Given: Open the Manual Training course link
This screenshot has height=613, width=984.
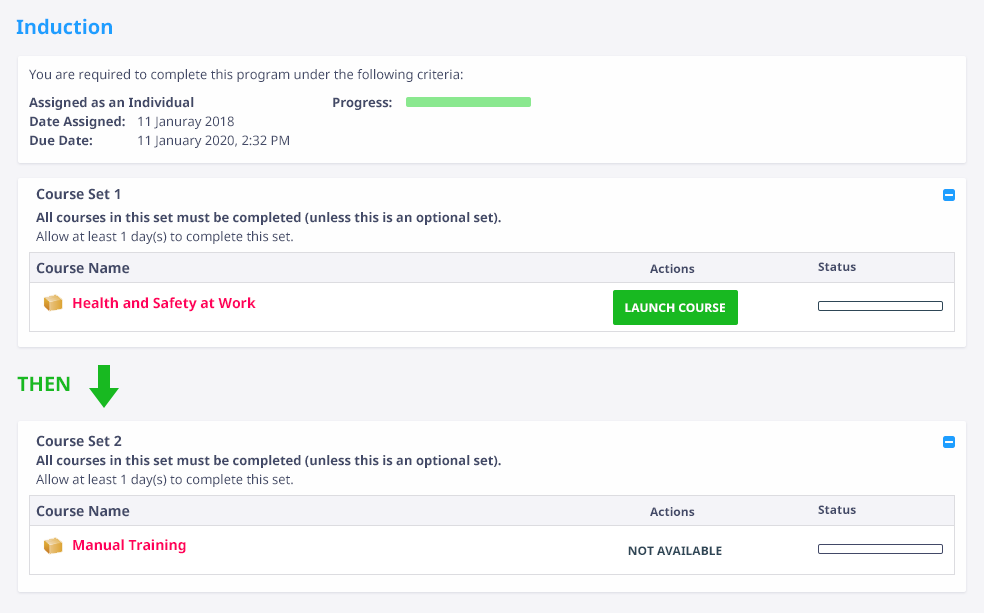Looking at the screenshot, I should [x=129, y=545].
